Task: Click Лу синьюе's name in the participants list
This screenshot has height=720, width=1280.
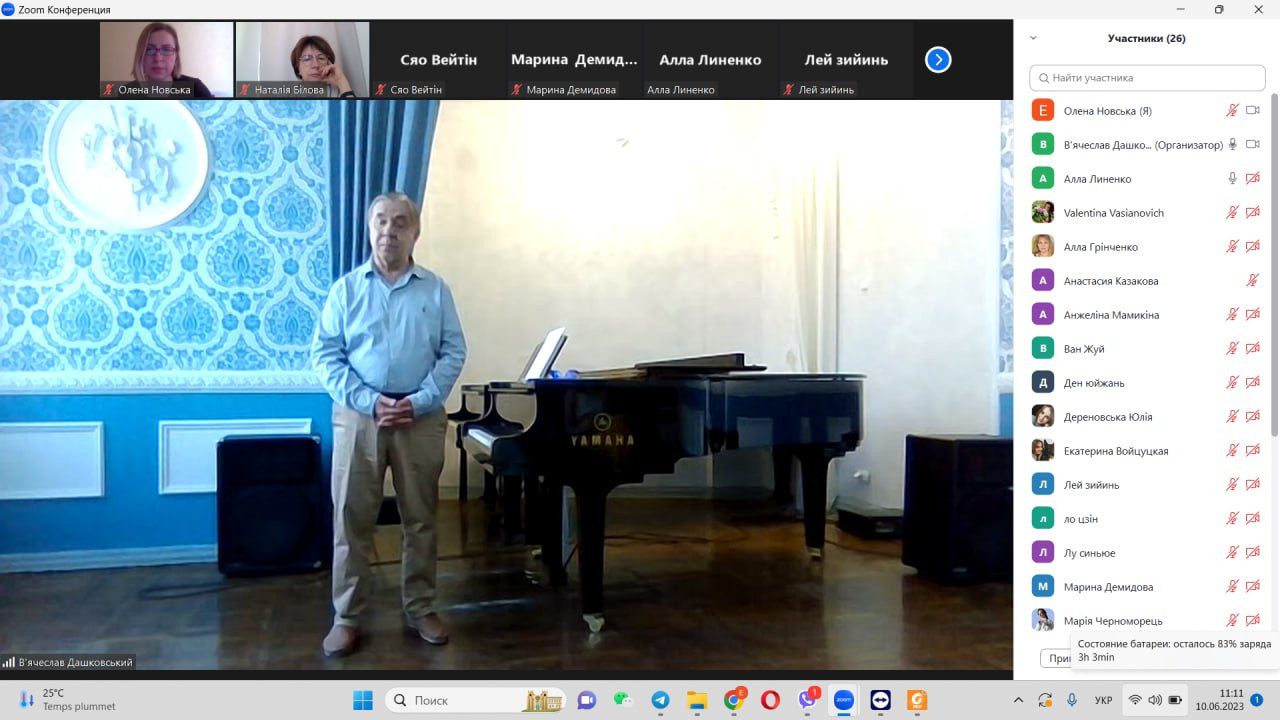Action: pos(1090,553)
